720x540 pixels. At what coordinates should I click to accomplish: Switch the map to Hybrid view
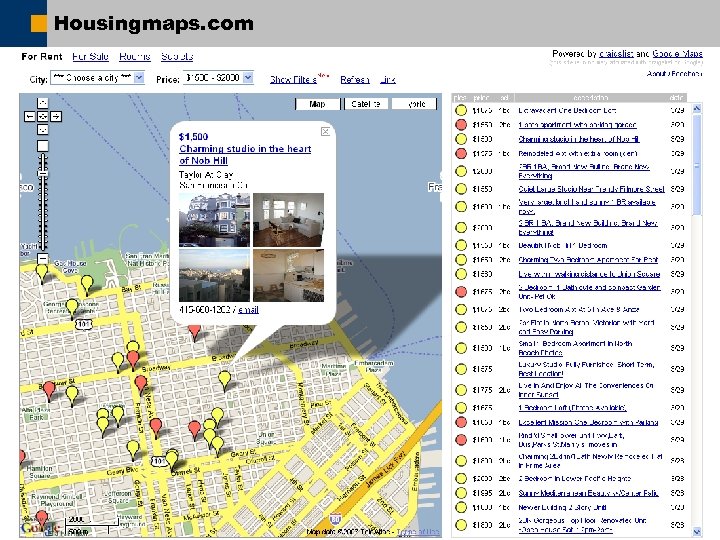[x=415, y=104]
